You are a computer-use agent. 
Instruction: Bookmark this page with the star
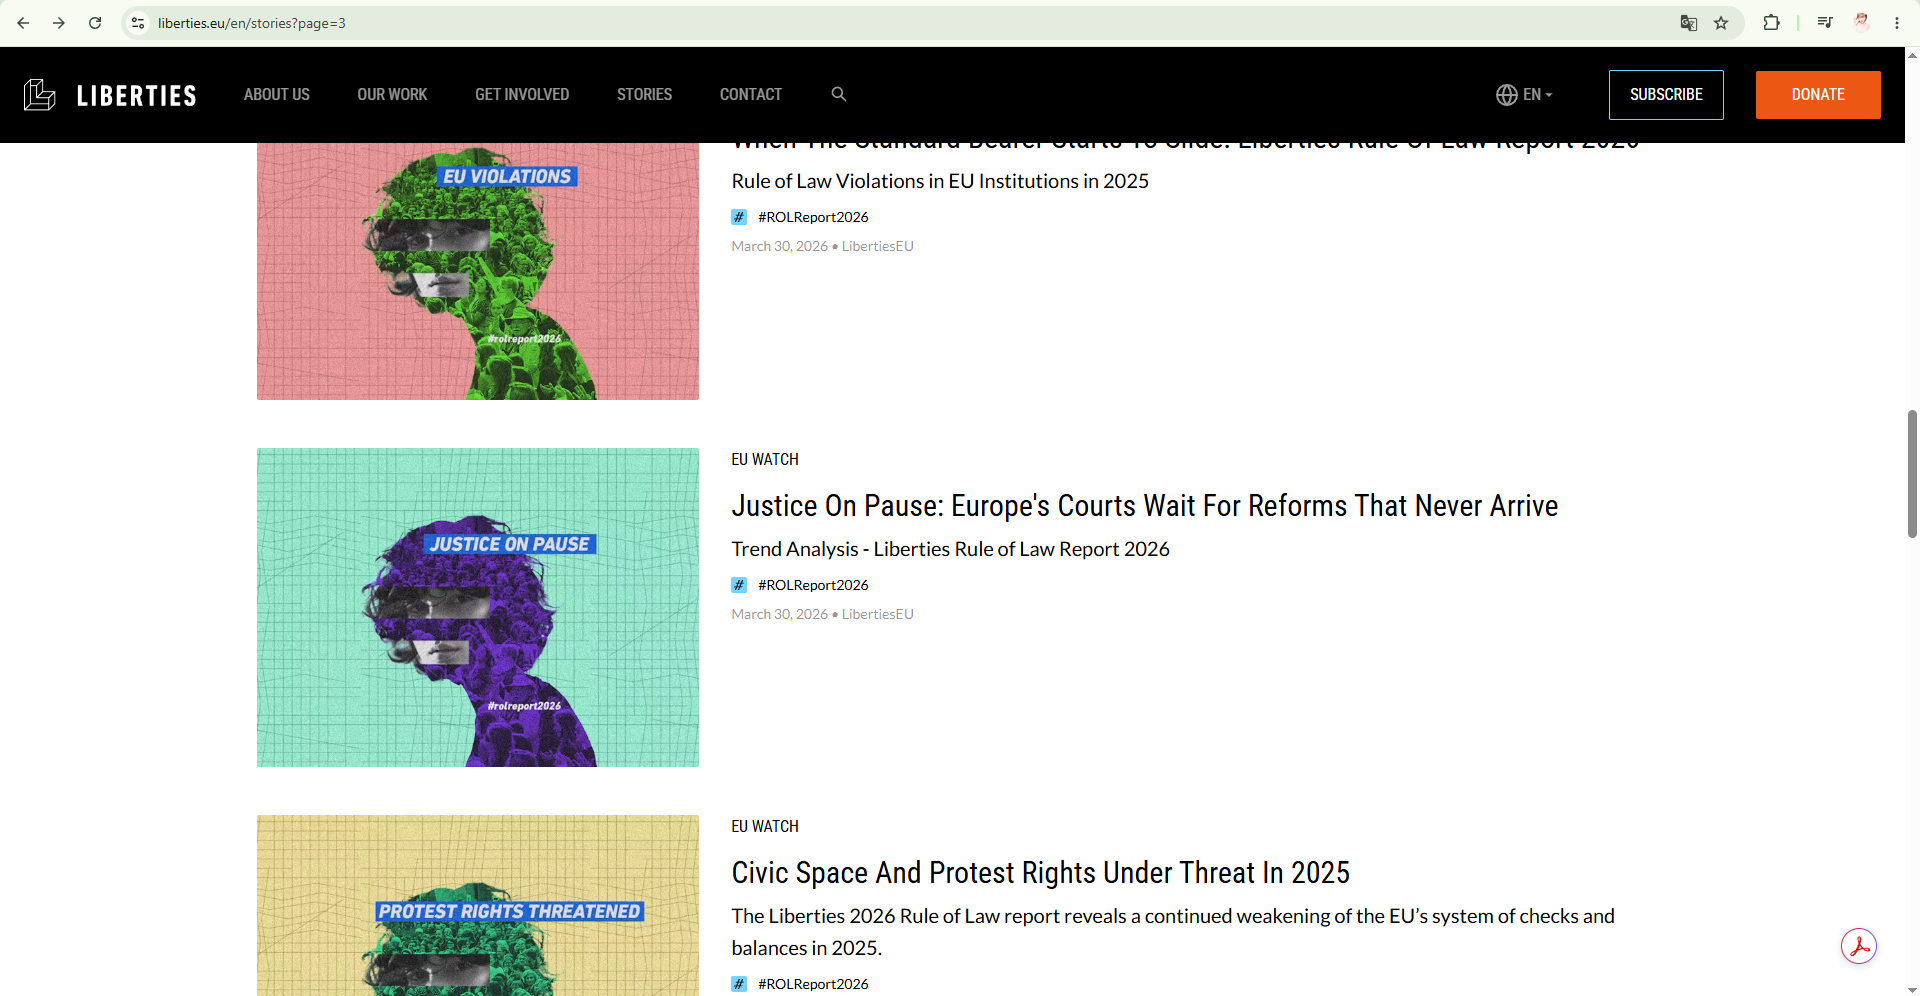click(x=1721, y=23)
